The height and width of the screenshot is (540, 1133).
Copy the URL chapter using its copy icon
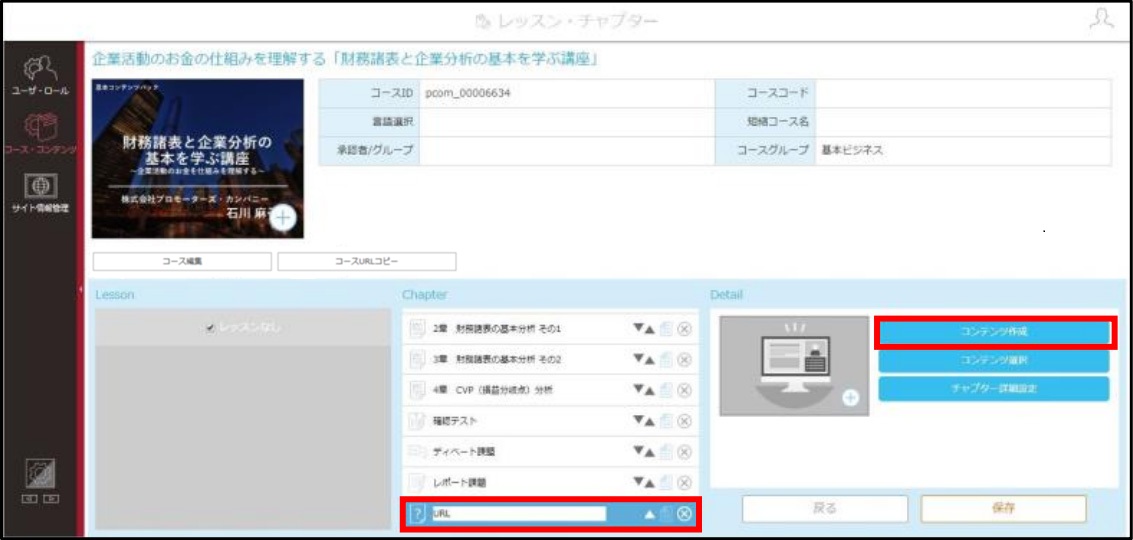click(666, 514)
